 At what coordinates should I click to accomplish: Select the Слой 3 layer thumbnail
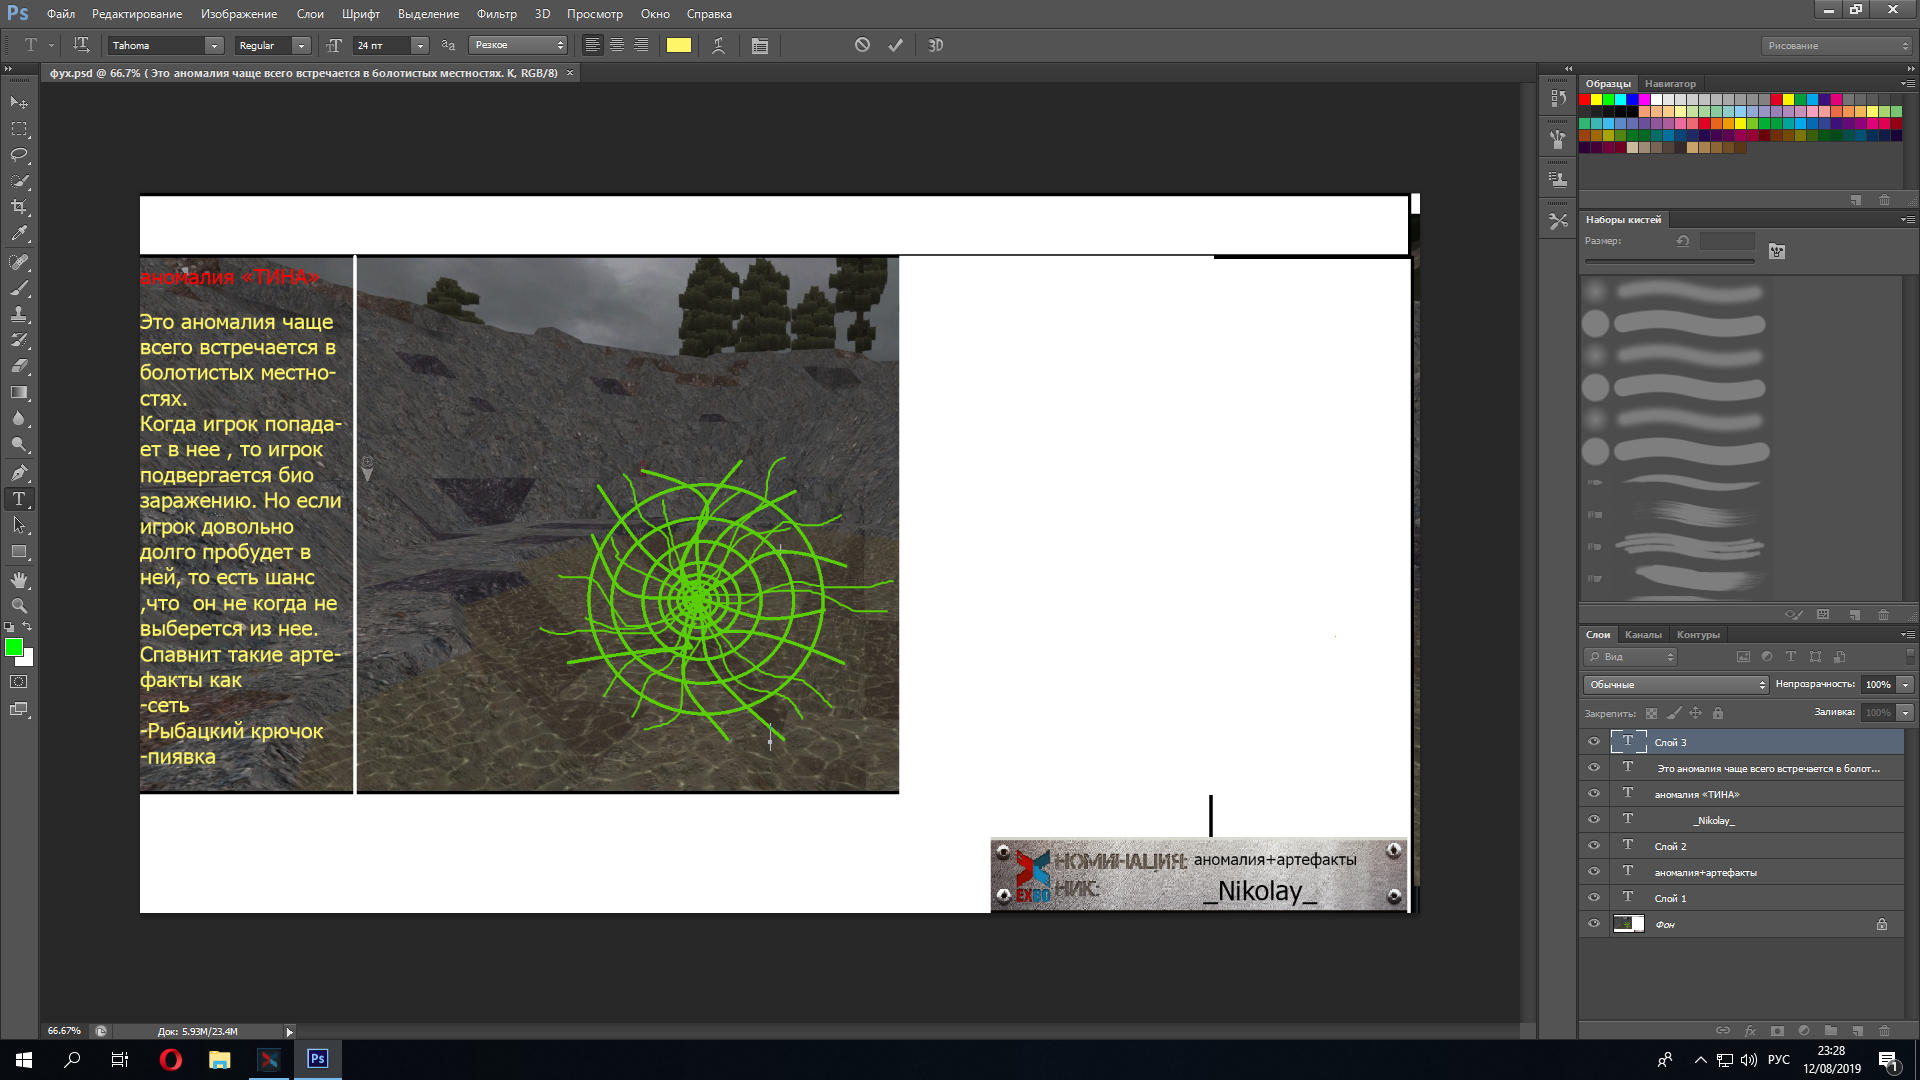tap(1628, 742)
